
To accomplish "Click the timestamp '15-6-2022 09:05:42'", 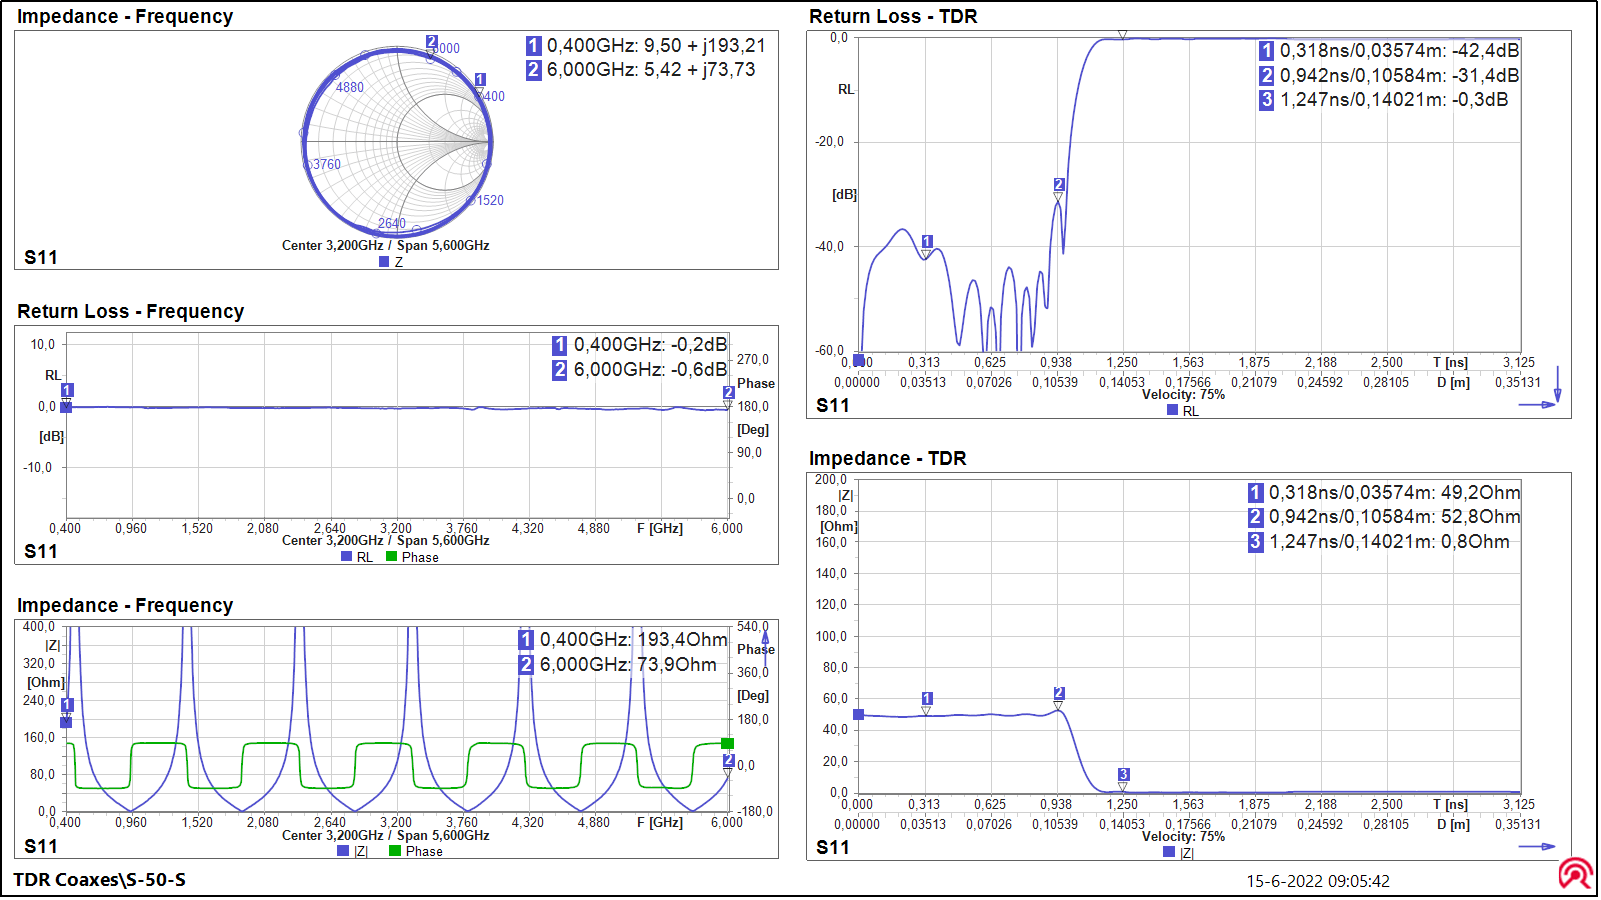I will tap(1317, 881).
